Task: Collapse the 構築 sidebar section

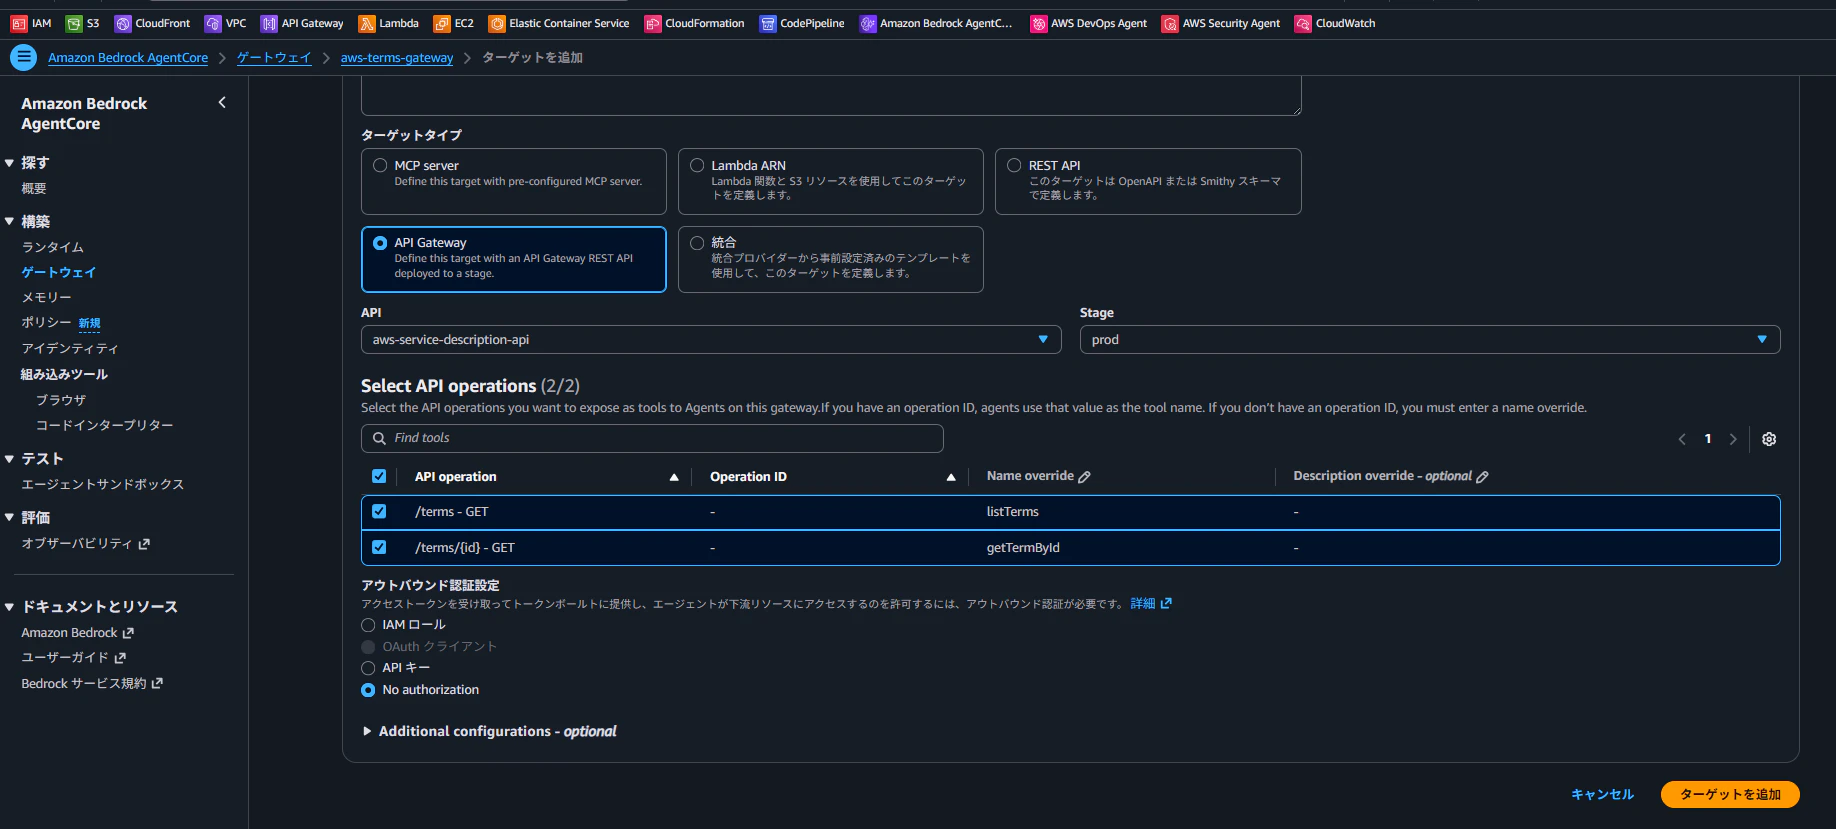Action: [9, 221]
